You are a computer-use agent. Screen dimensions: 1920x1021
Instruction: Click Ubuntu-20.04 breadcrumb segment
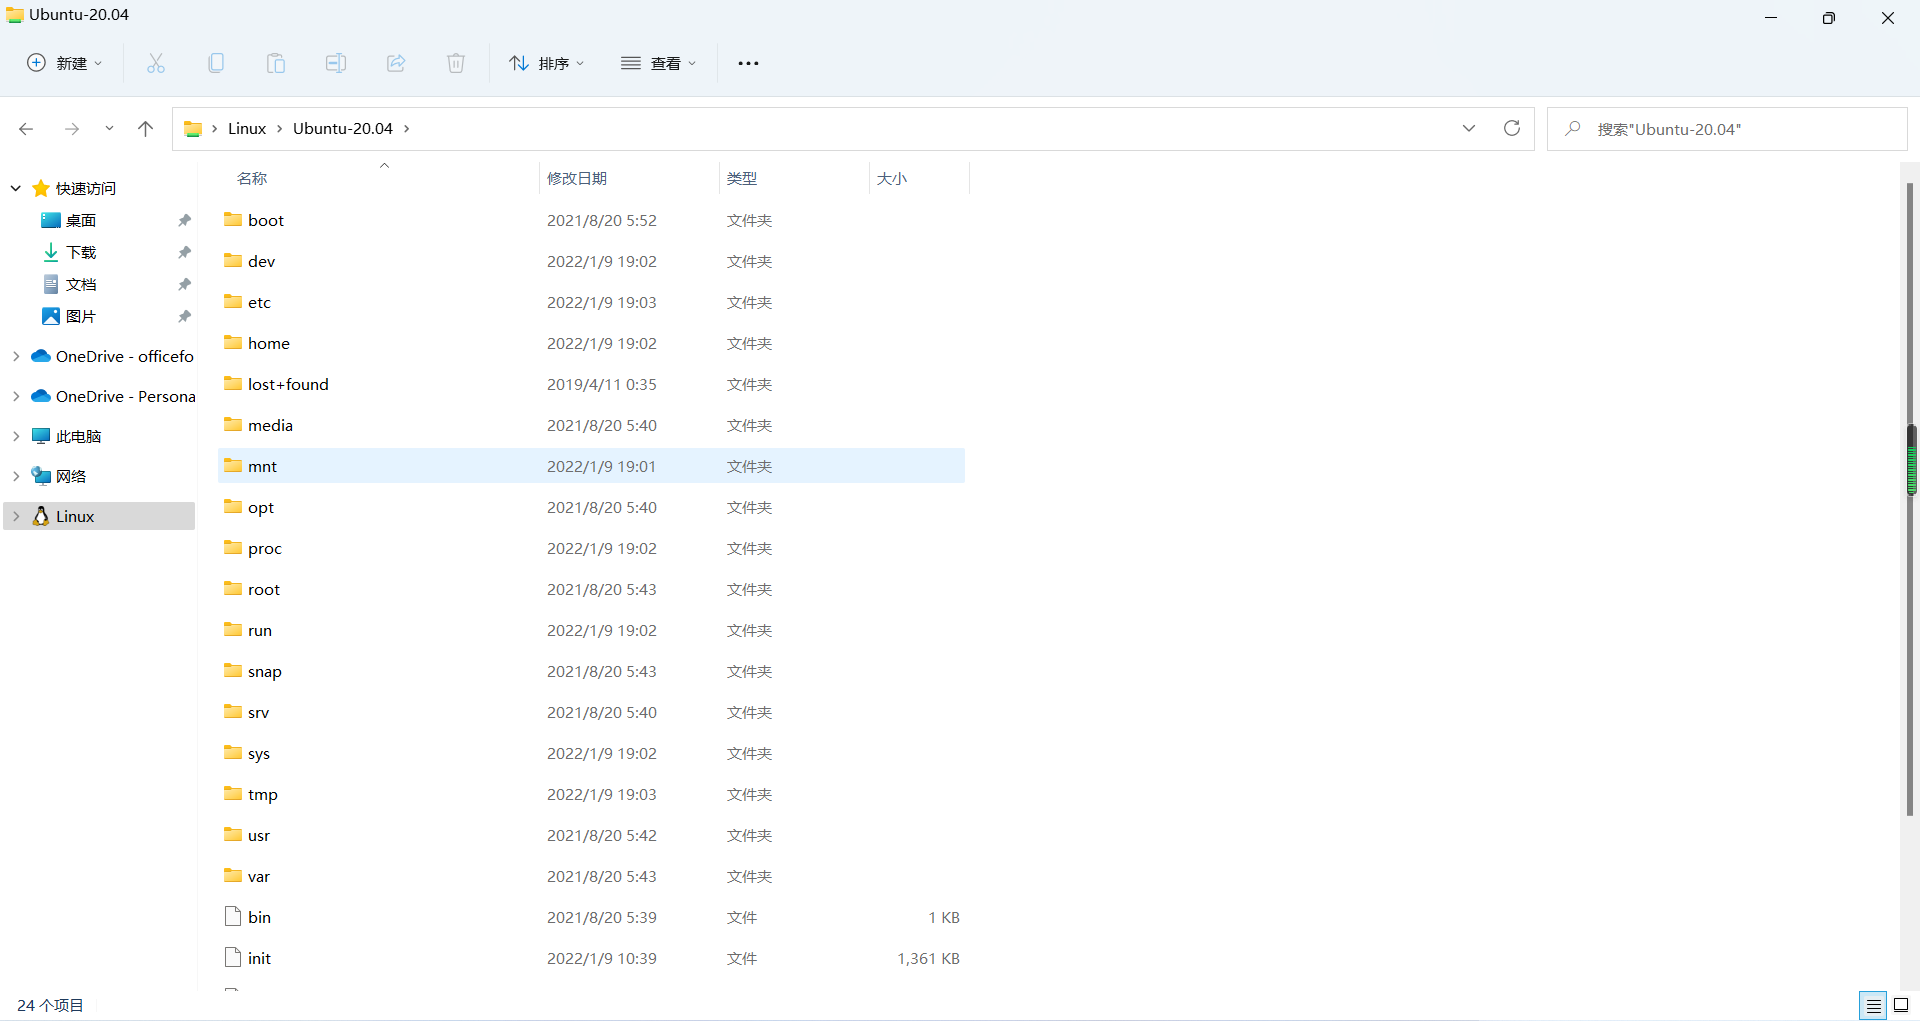coord(343,129)
